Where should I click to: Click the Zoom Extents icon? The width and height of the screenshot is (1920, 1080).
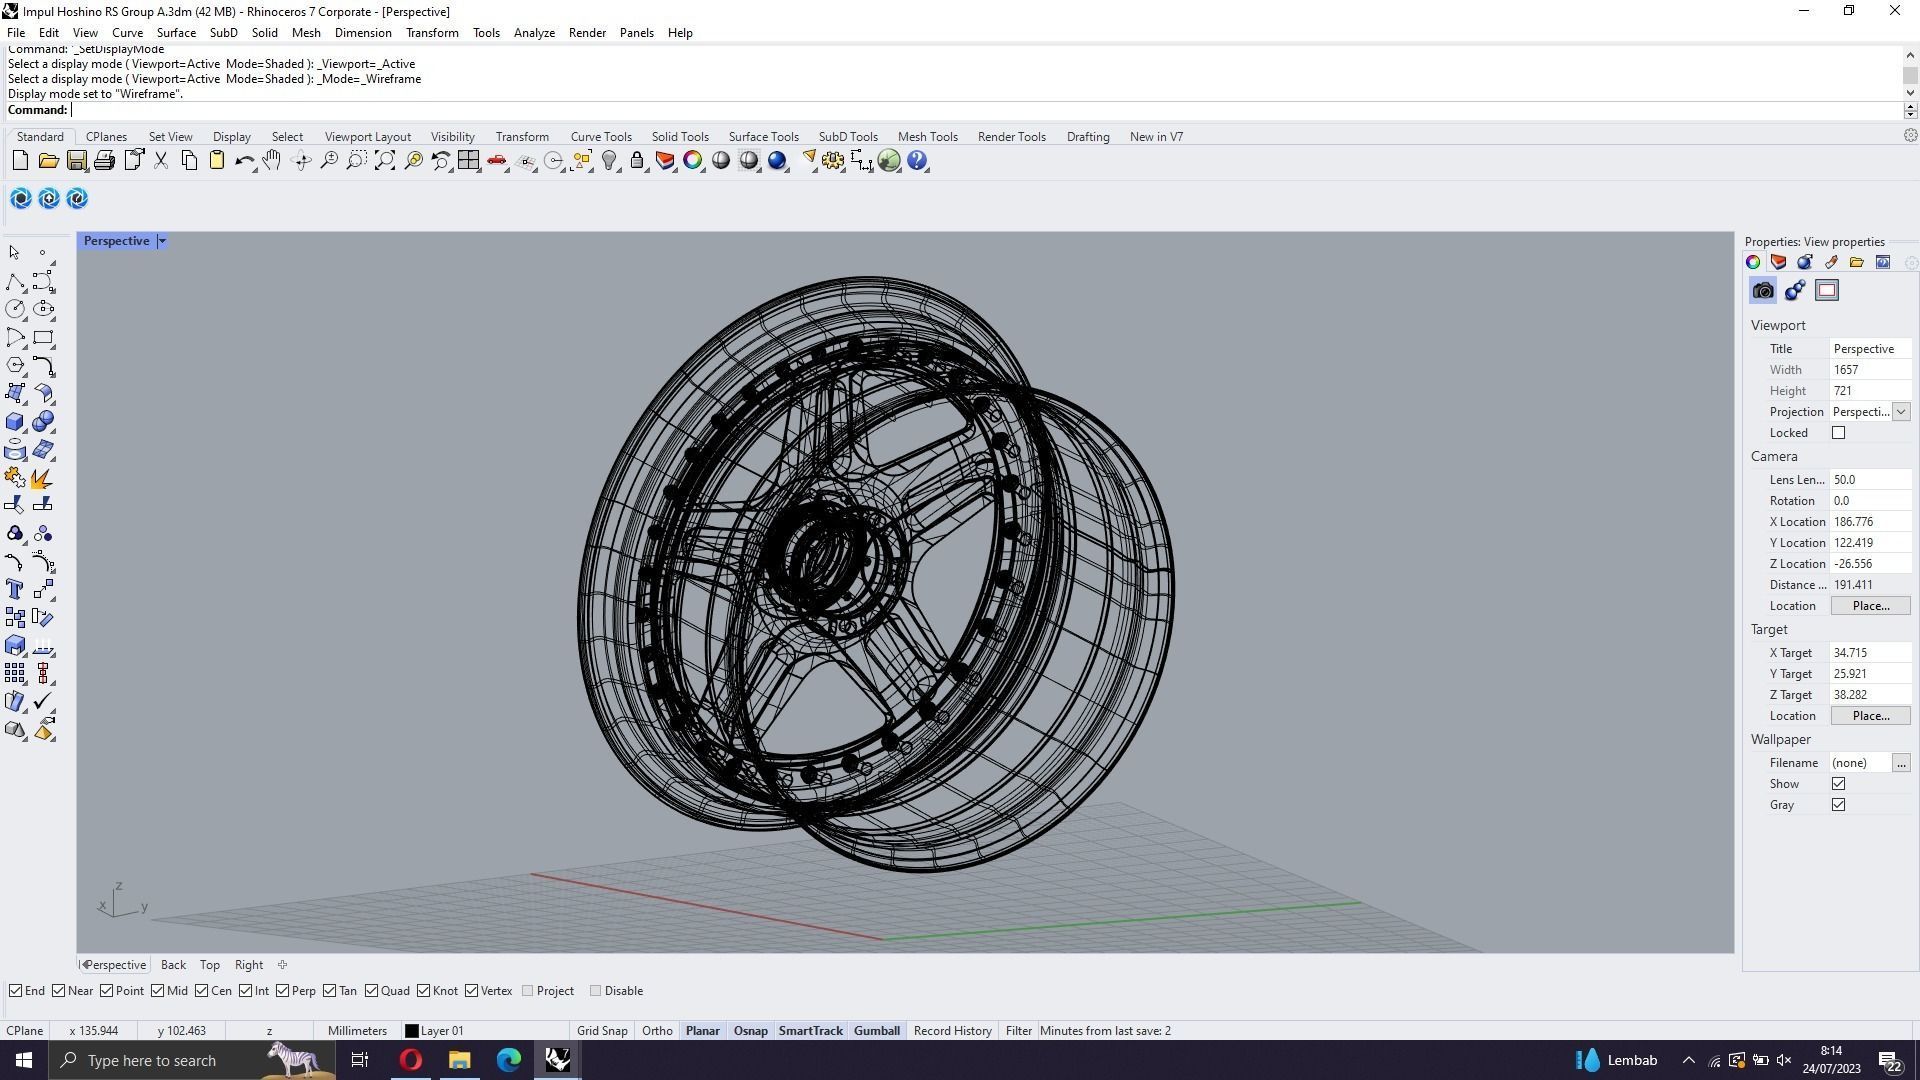(385, 161)
